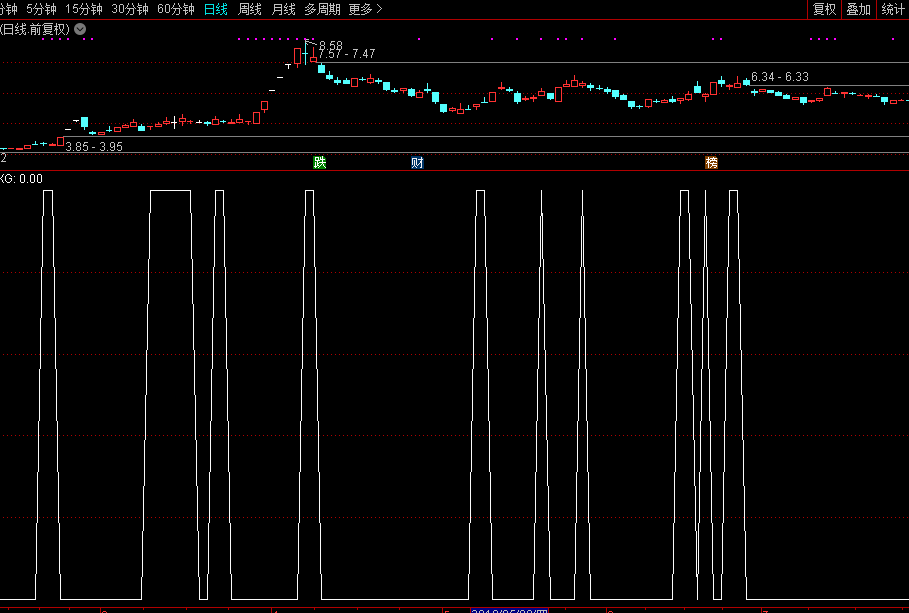
Task: Click the orange 榜 ranking marker icon
Action: (x=711, y=162)
